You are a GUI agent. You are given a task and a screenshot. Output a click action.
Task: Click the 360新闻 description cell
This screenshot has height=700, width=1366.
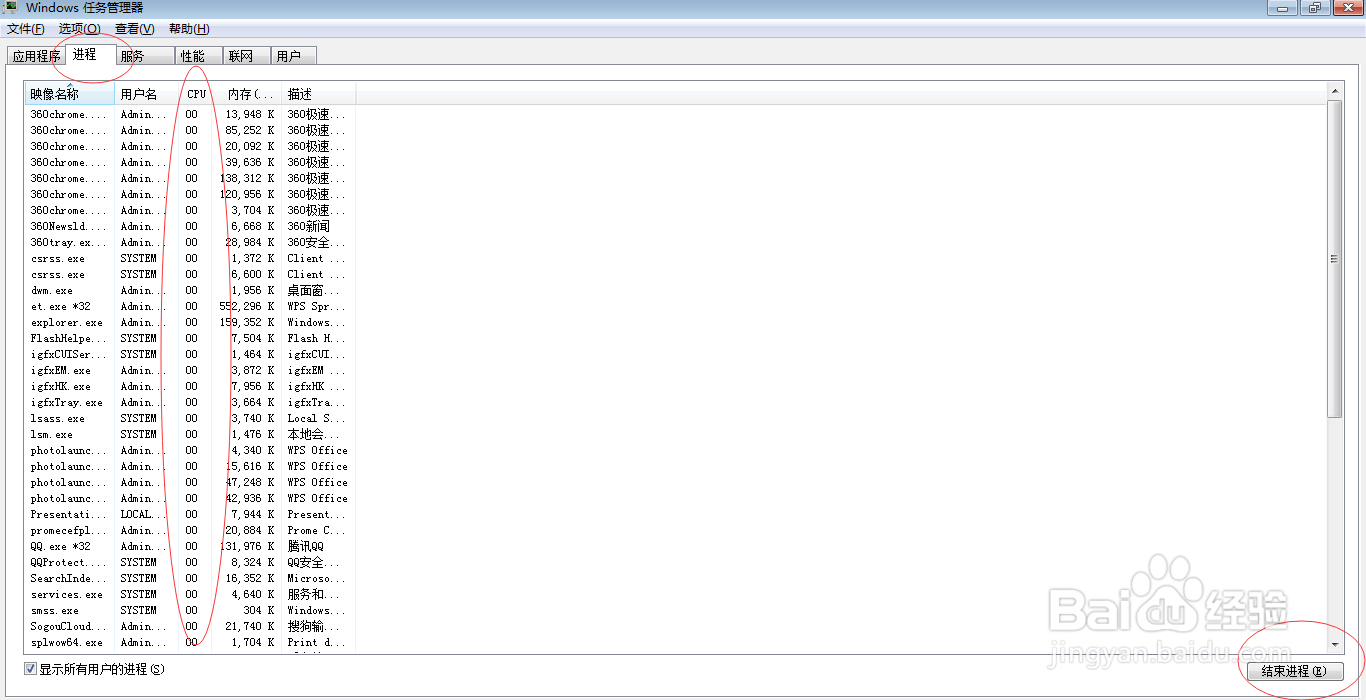(x=309, y=226)
